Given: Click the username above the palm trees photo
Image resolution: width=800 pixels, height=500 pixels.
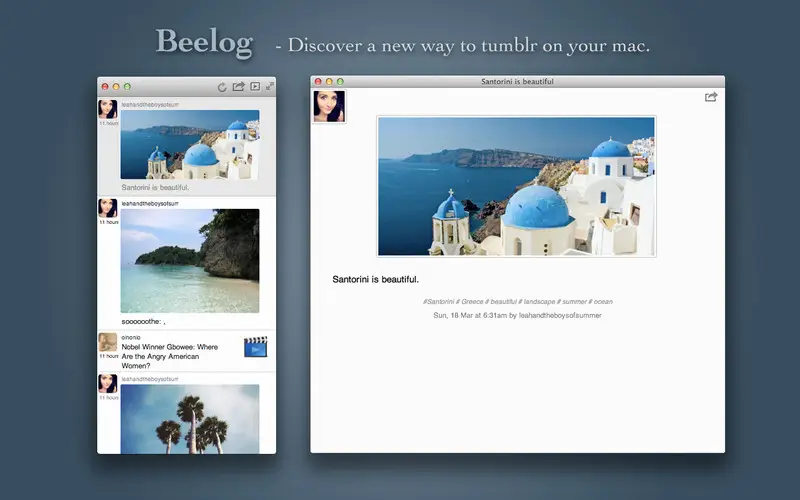Looking at the screenshot, I should click(x=150, y=379).
